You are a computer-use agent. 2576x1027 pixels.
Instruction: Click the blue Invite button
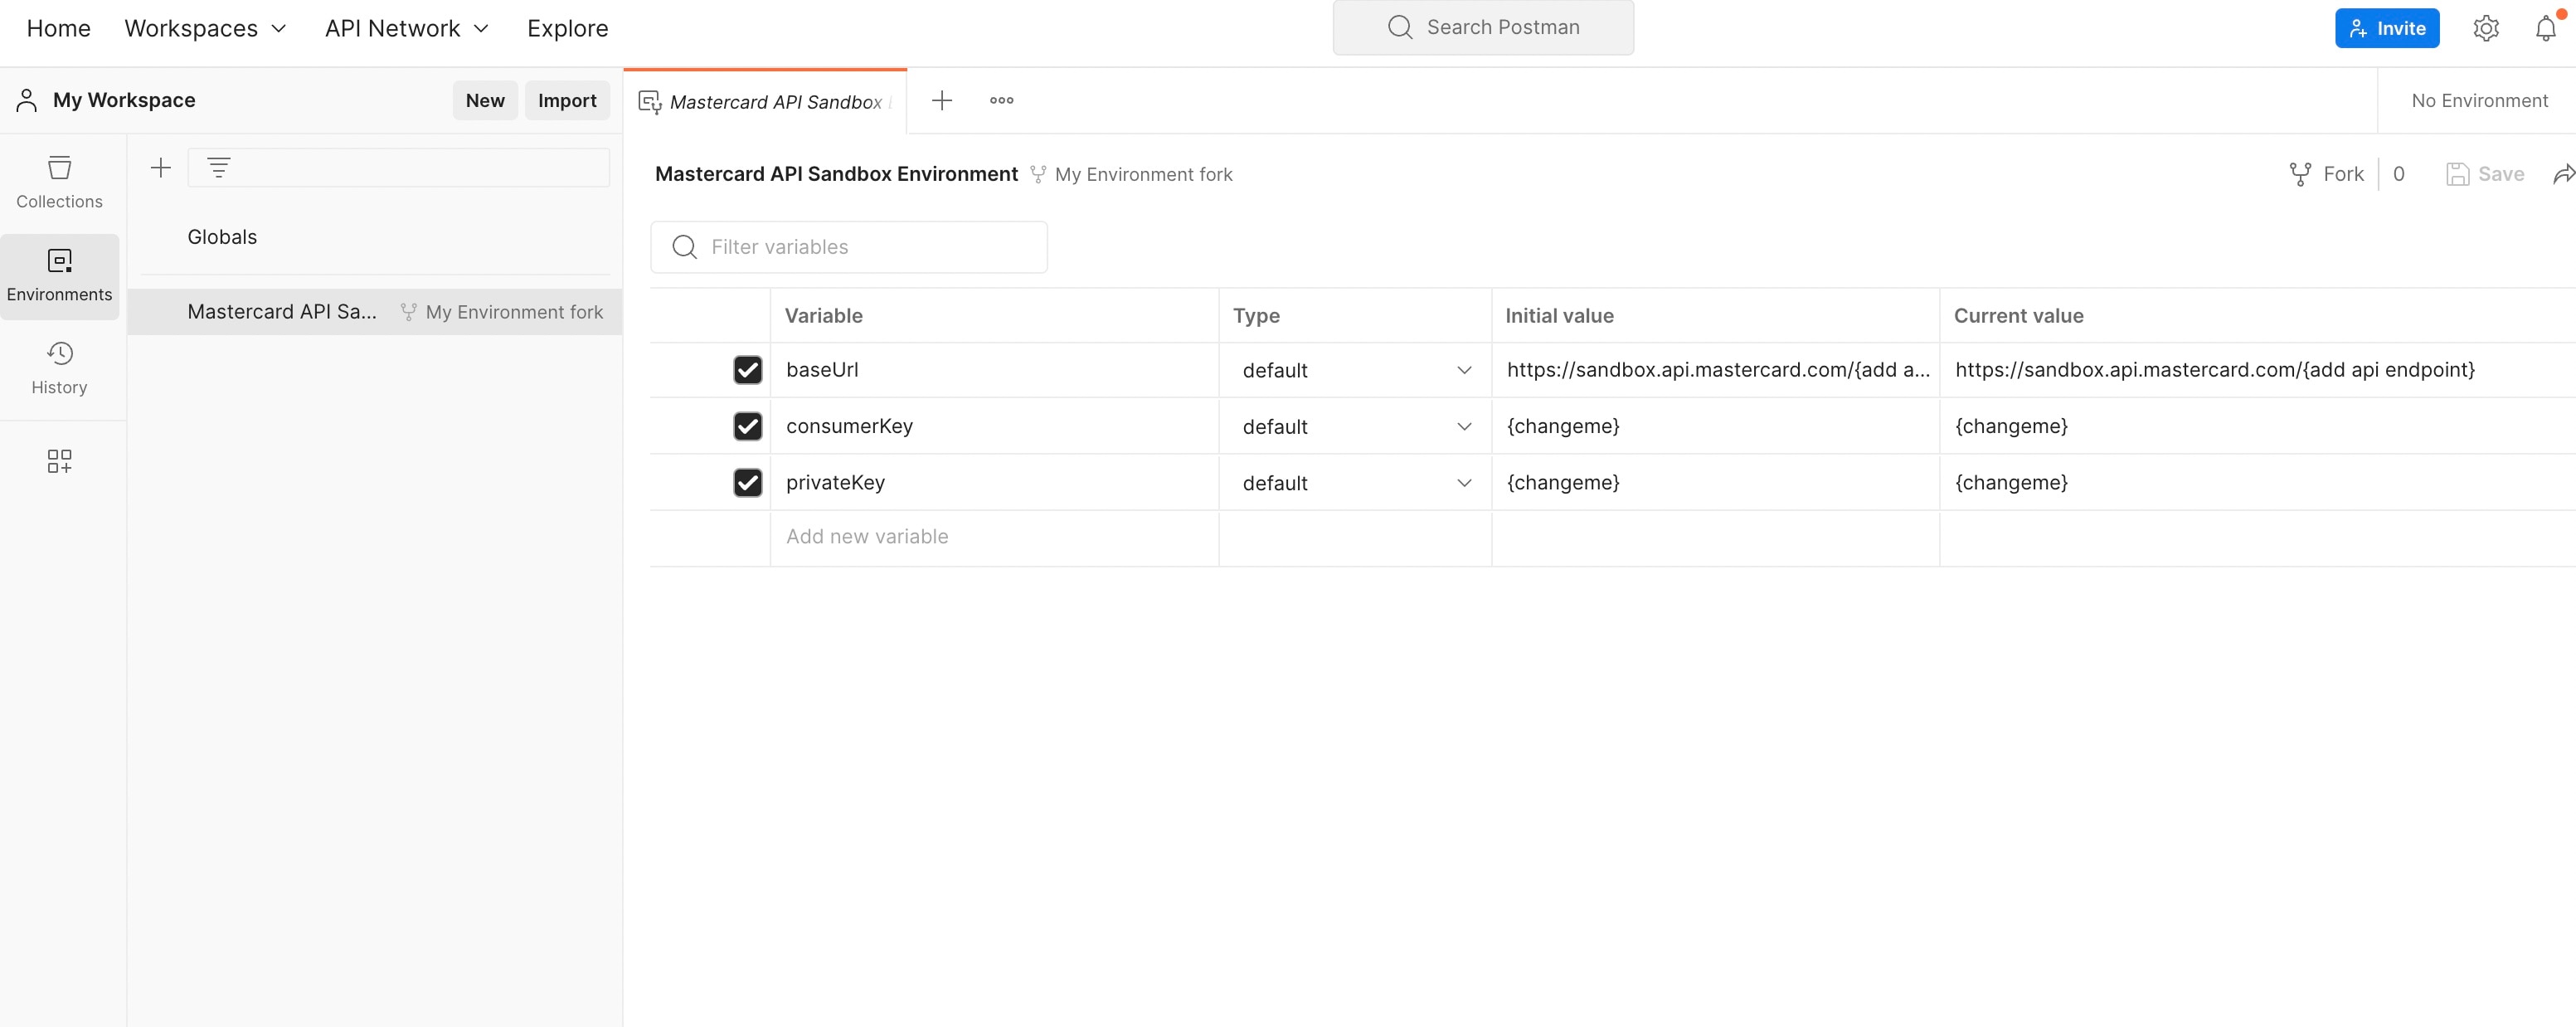pos(2386,28)
